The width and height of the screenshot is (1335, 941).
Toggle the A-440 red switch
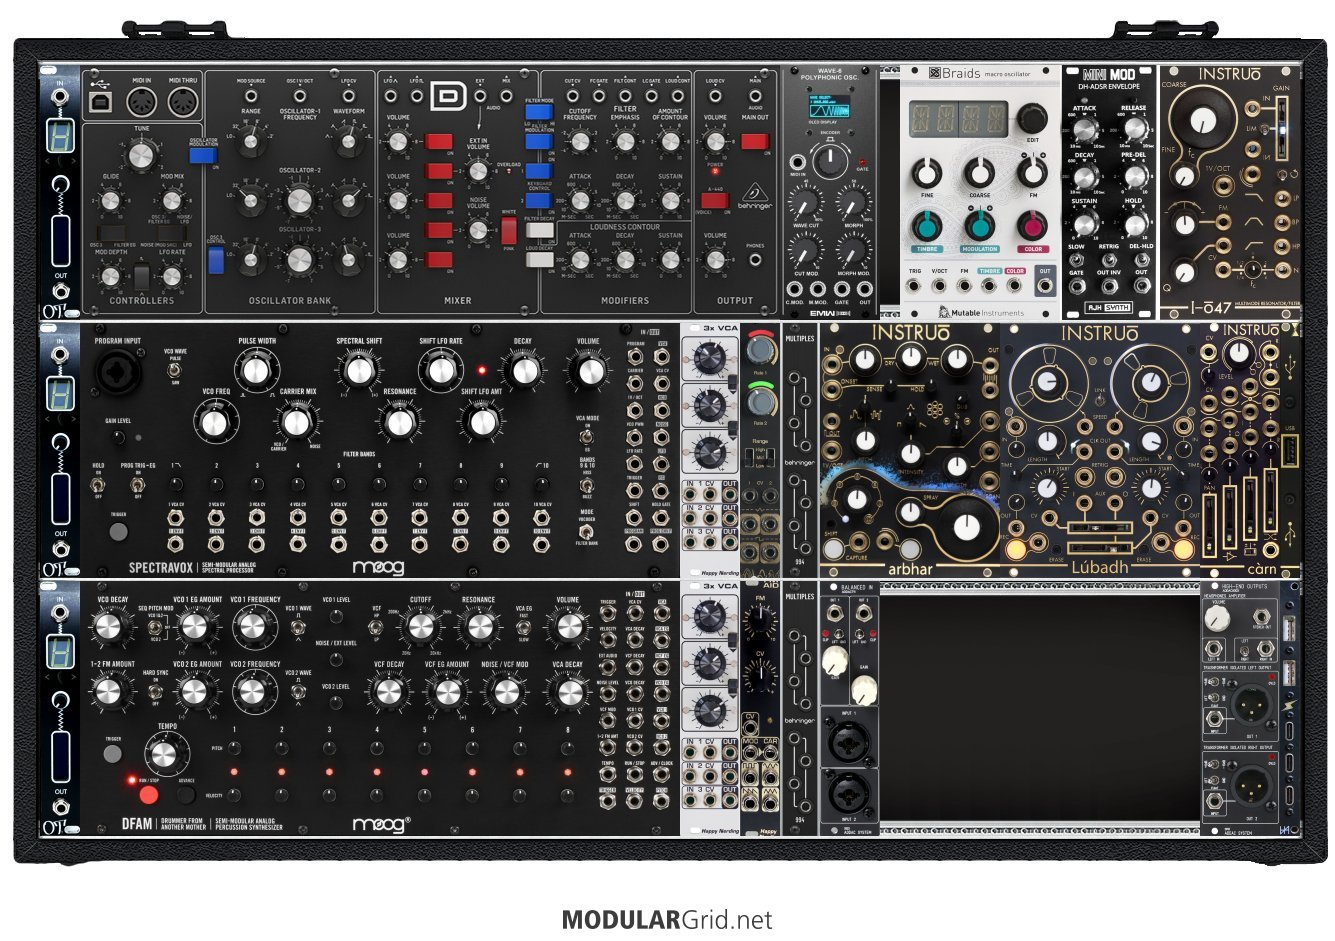[715, 200]
